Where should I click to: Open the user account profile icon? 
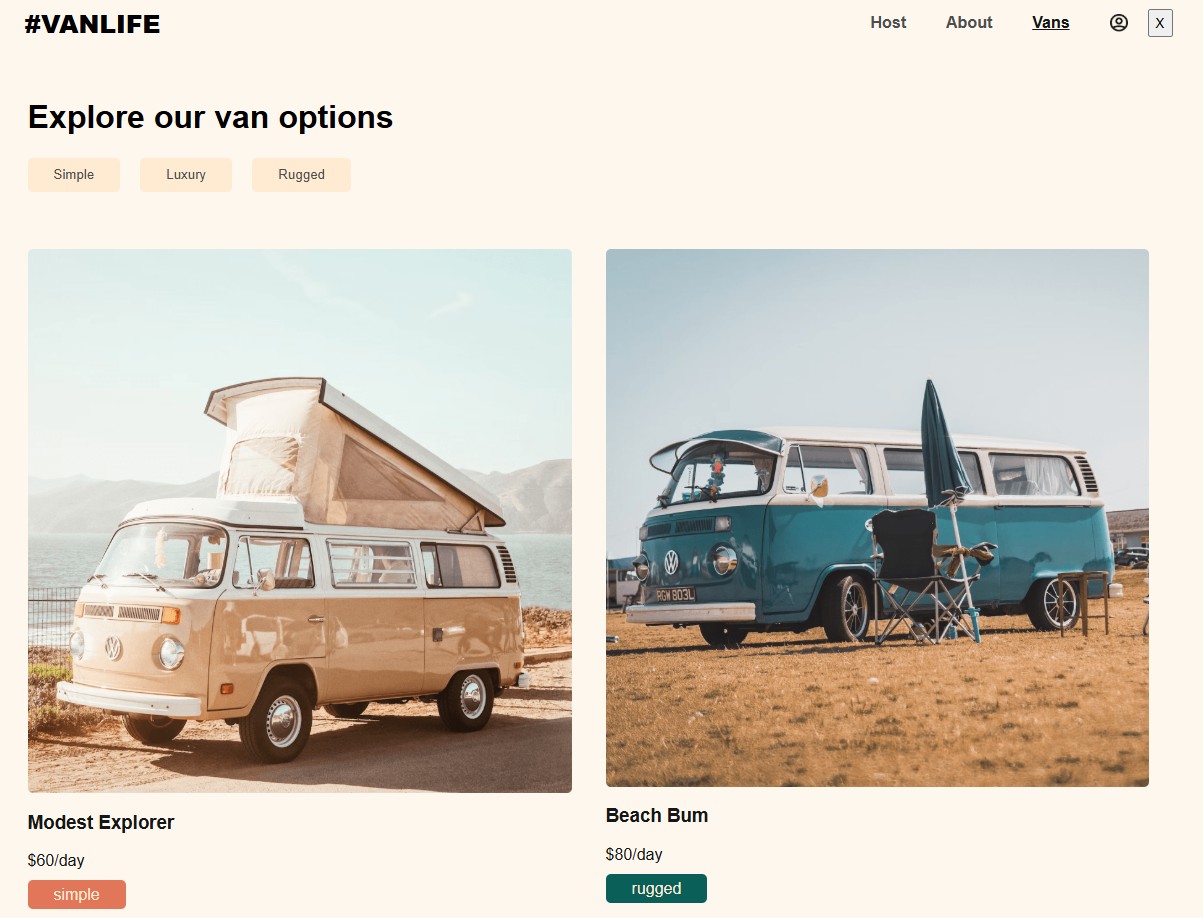tap(1118, 23)
